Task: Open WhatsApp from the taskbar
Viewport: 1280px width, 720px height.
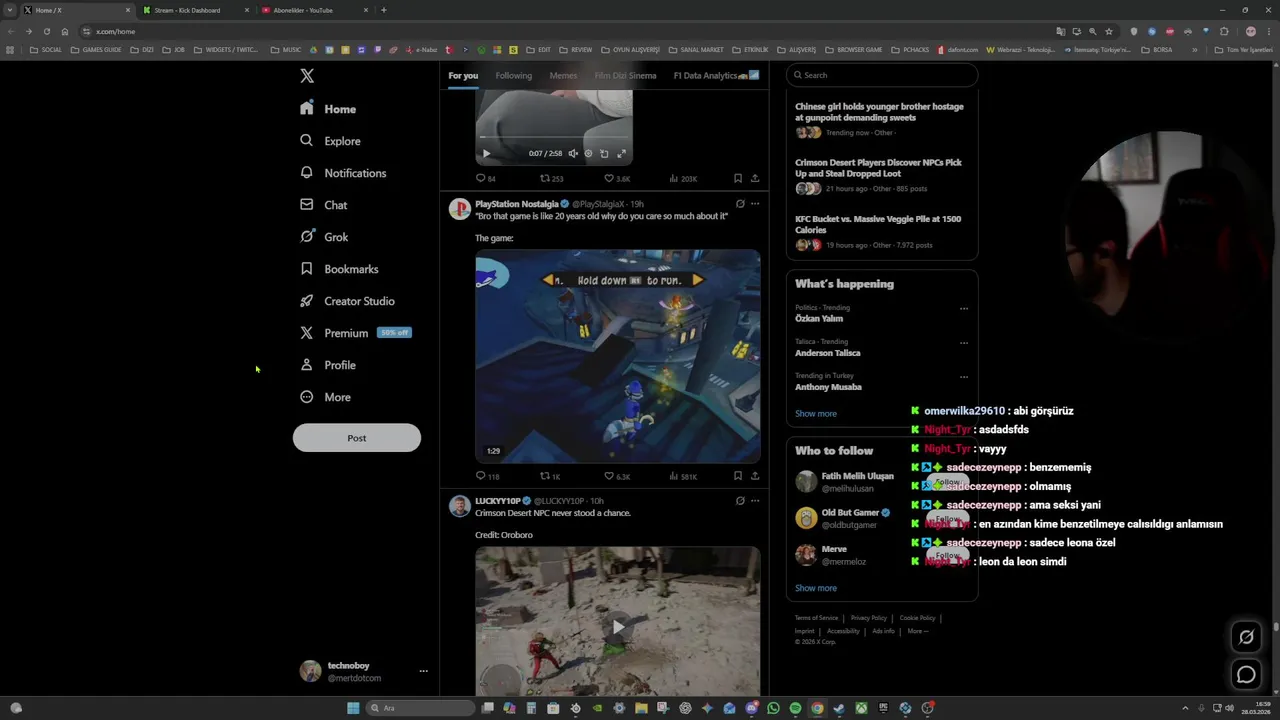Action: click(773, 708)
